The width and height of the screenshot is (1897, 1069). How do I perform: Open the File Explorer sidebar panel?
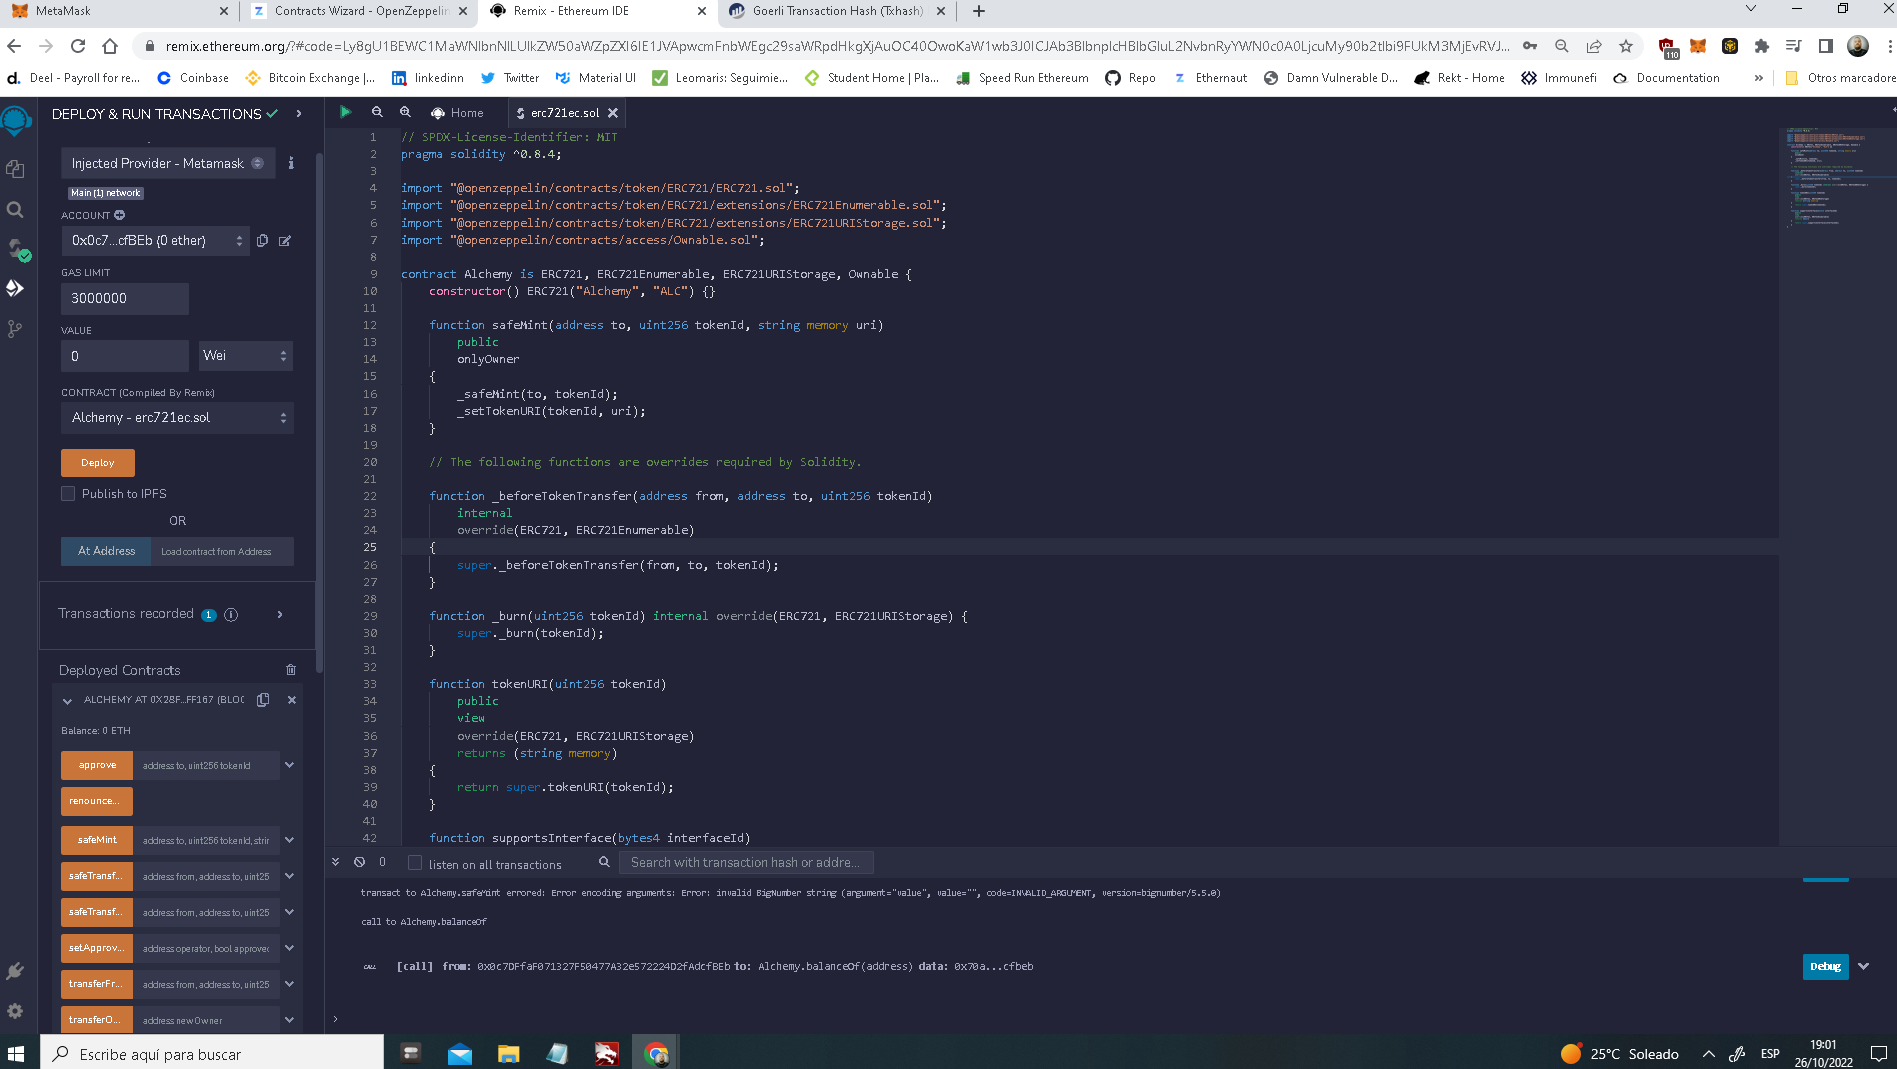[x=15, y=169]
